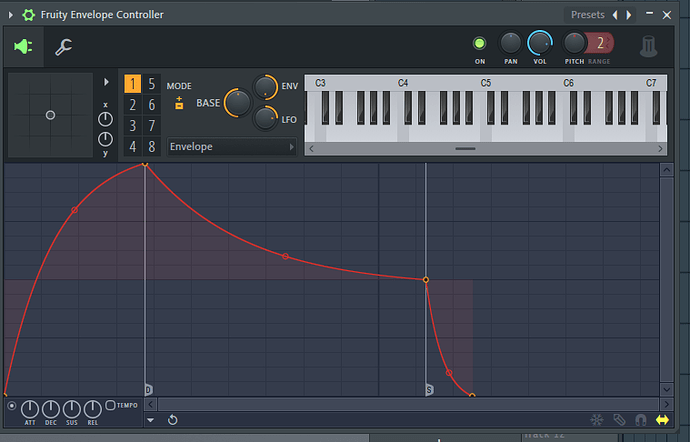The image size is (690, 442).
Task: Expand the plugin window menu arrow
Action: (x=11, y=15)
